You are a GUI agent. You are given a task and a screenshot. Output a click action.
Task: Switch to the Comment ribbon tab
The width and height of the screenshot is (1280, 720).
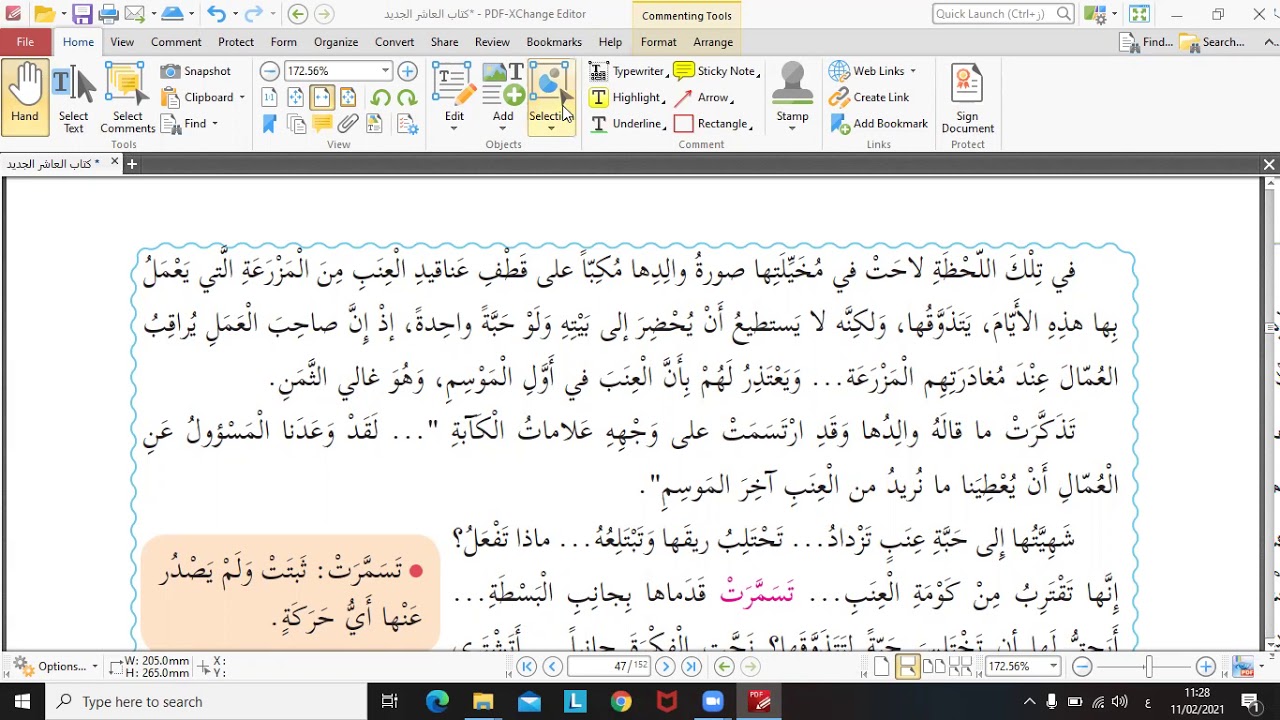tap(176, 42)
